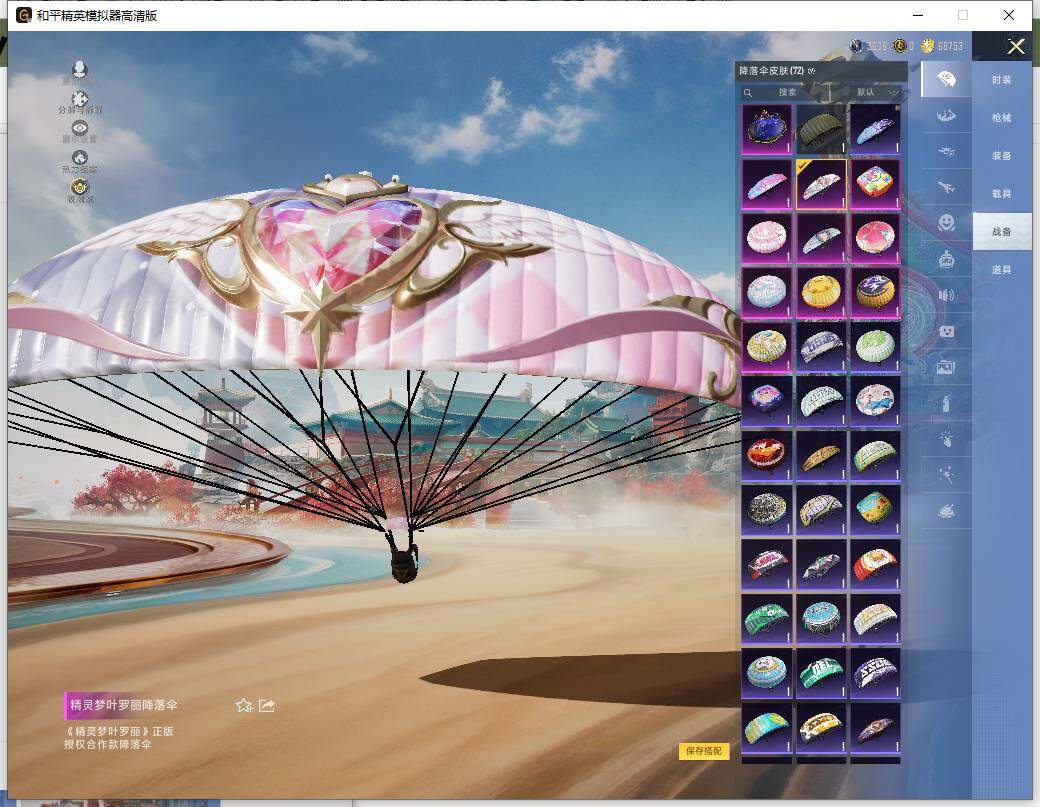Select the dark blue starry parachute skin

pyautogui.click(x=767, y=128)
